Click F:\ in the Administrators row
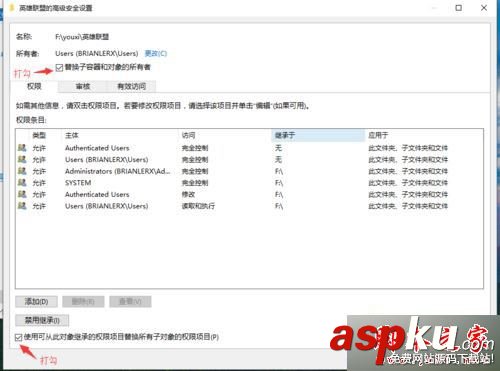 click(279, 171)
